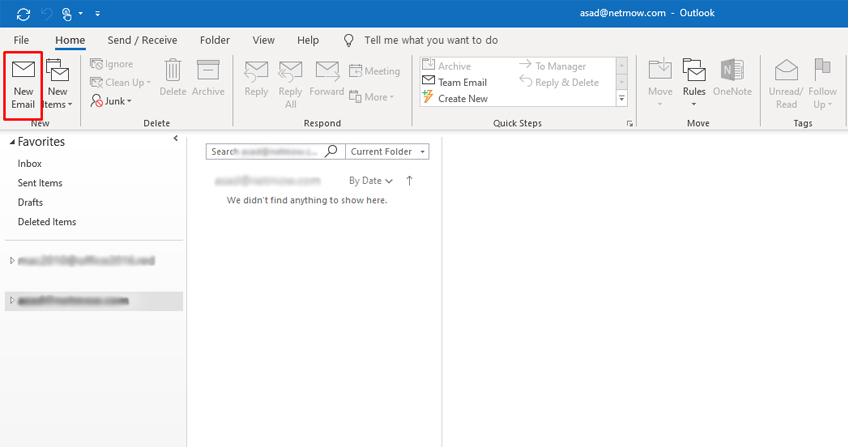
Task: Click the Forward icon
Action: click(327, 71)
